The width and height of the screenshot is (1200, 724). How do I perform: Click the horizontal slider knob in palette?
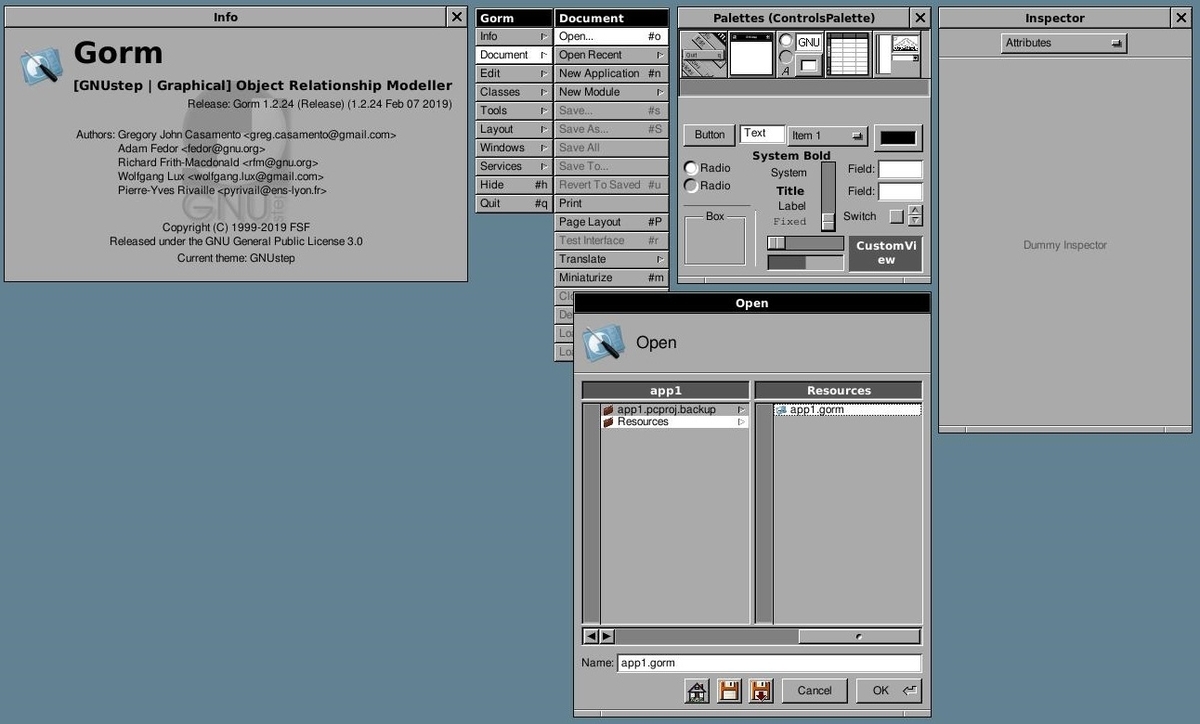776,243
